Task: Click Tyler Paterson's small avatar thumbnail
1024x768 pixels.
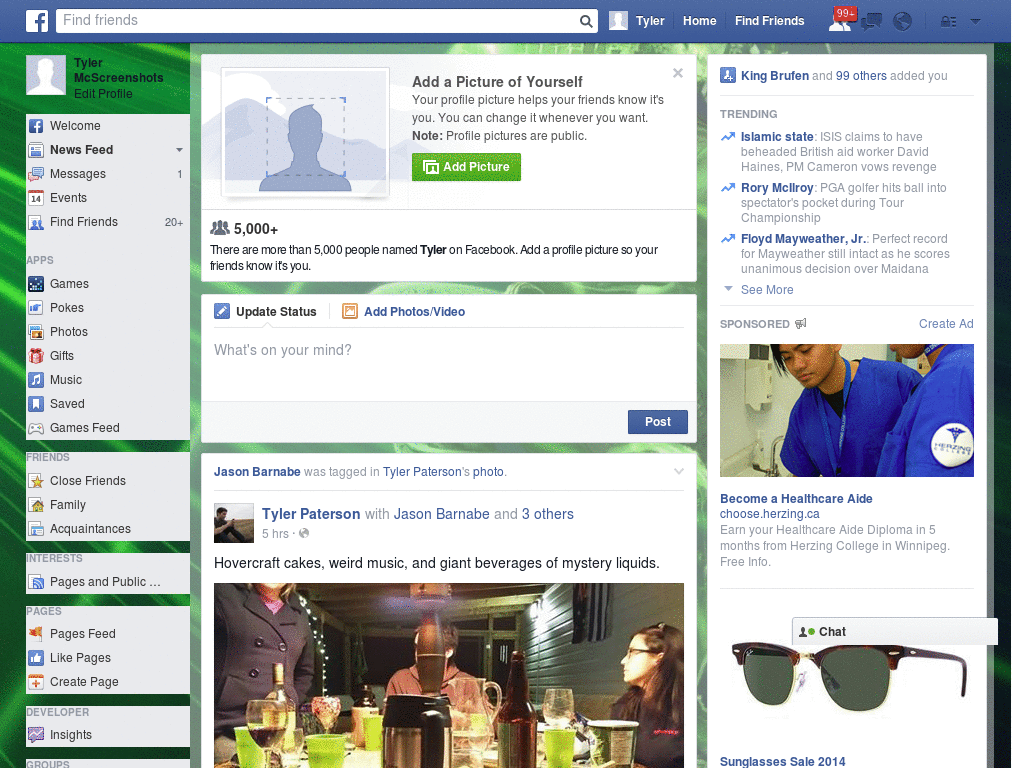Action: (234, 523)
